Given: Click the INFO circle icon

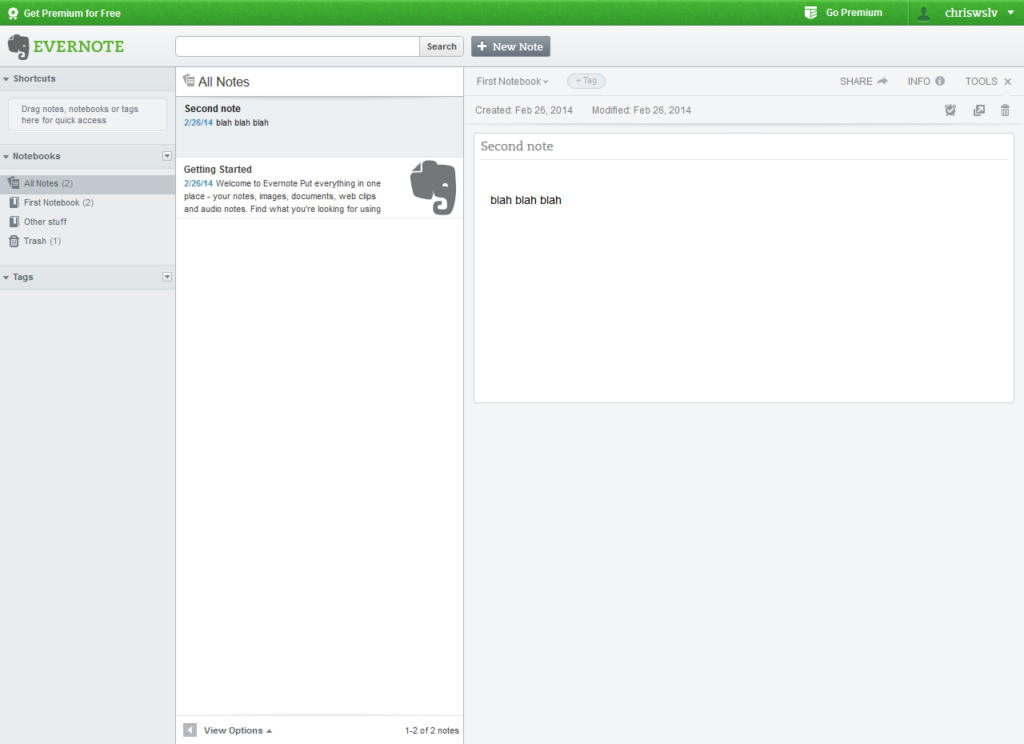Looking at the screenshot, I should [x=940, y=81].
